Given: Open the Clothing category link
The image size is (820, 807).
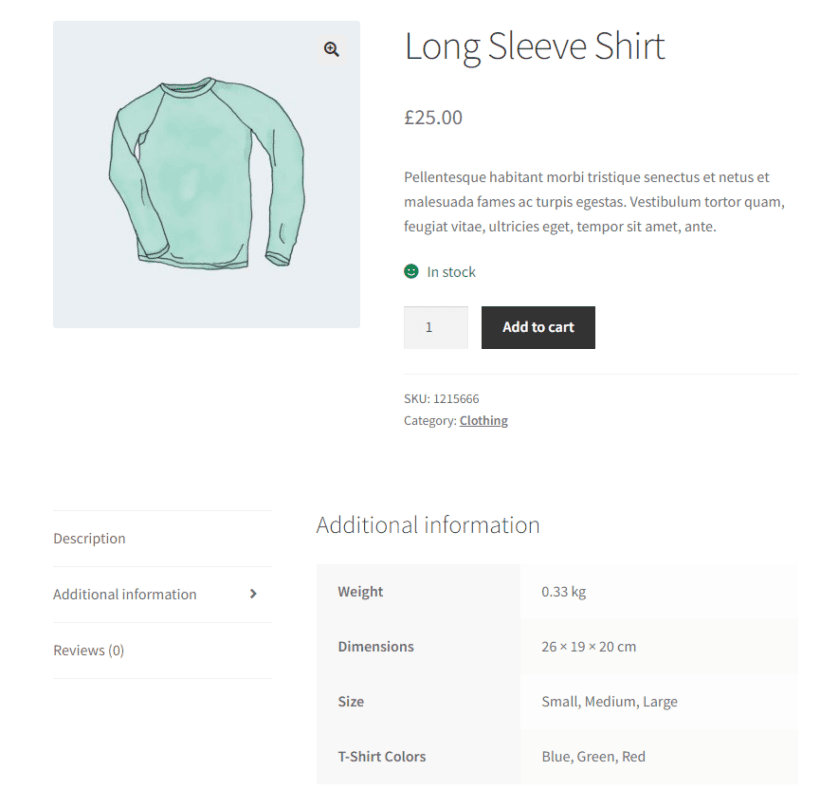Looking at the screenshot, I should coord(483,420).
